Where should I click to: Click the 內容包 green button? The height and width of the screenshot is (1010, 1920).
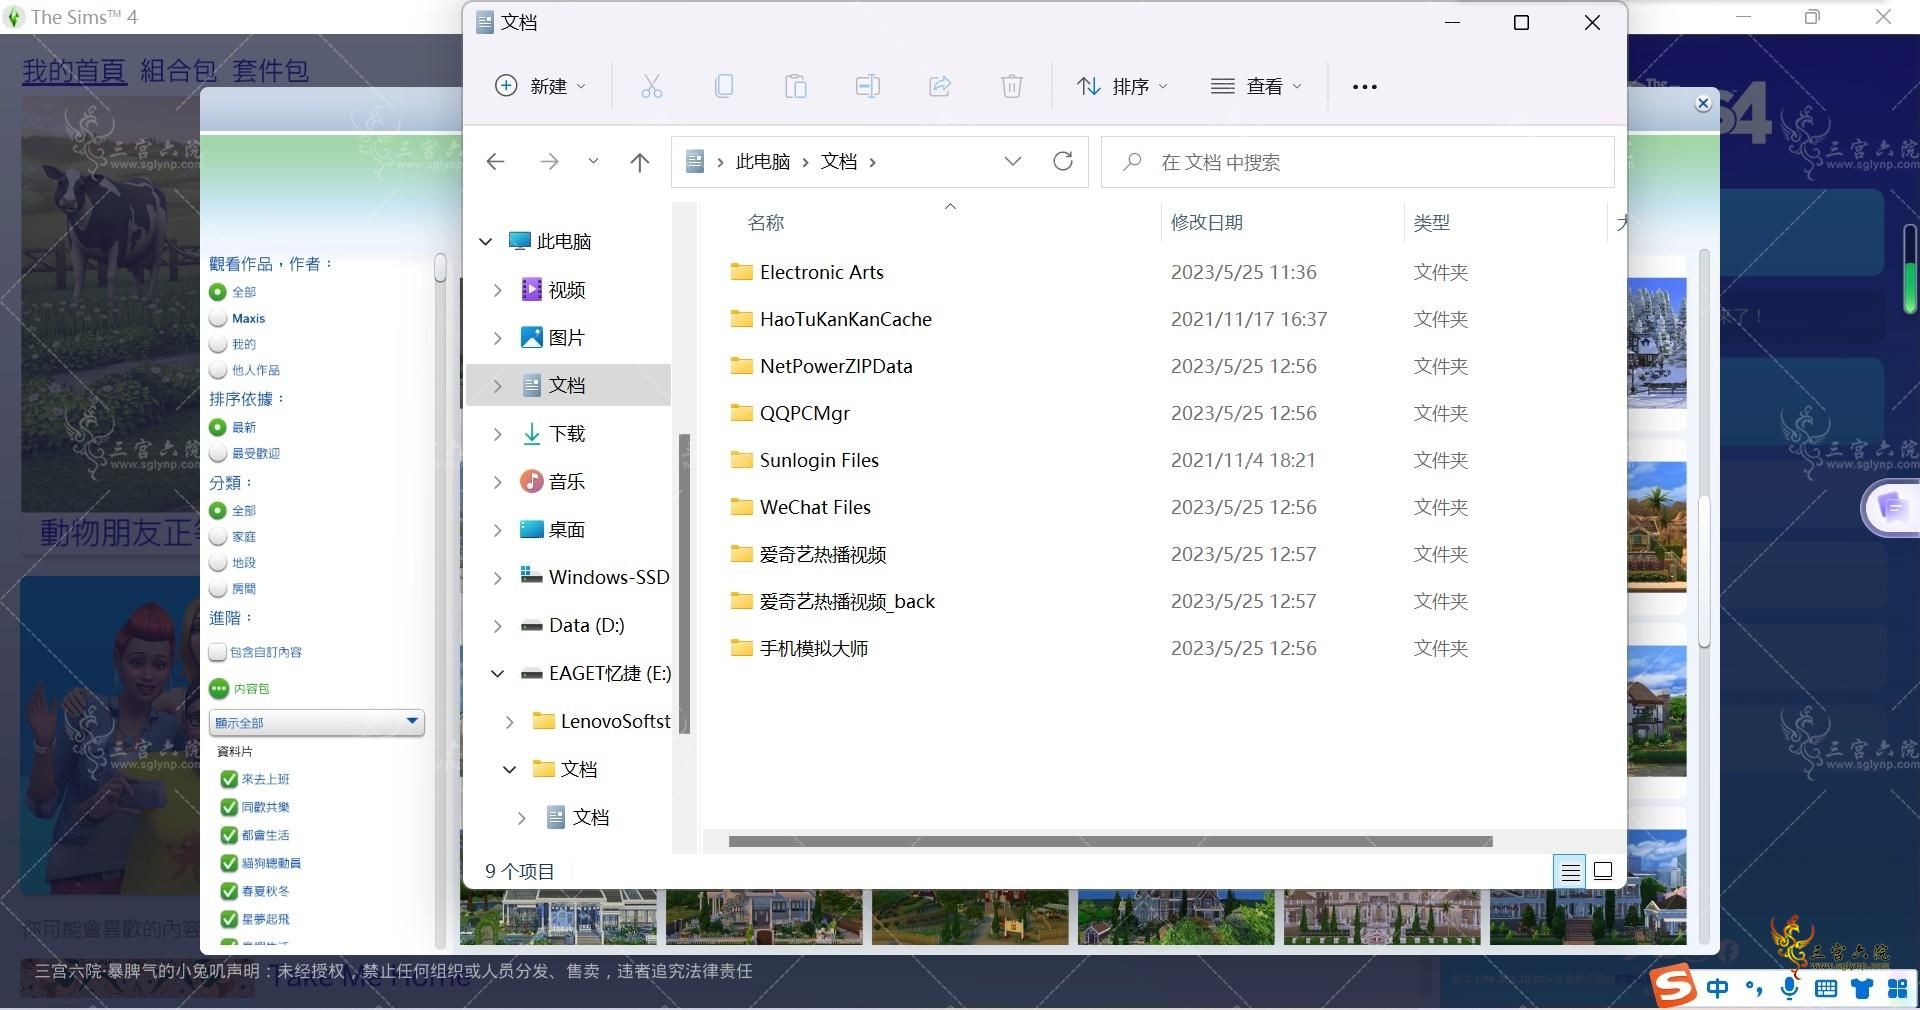click(x=219, y=689)
